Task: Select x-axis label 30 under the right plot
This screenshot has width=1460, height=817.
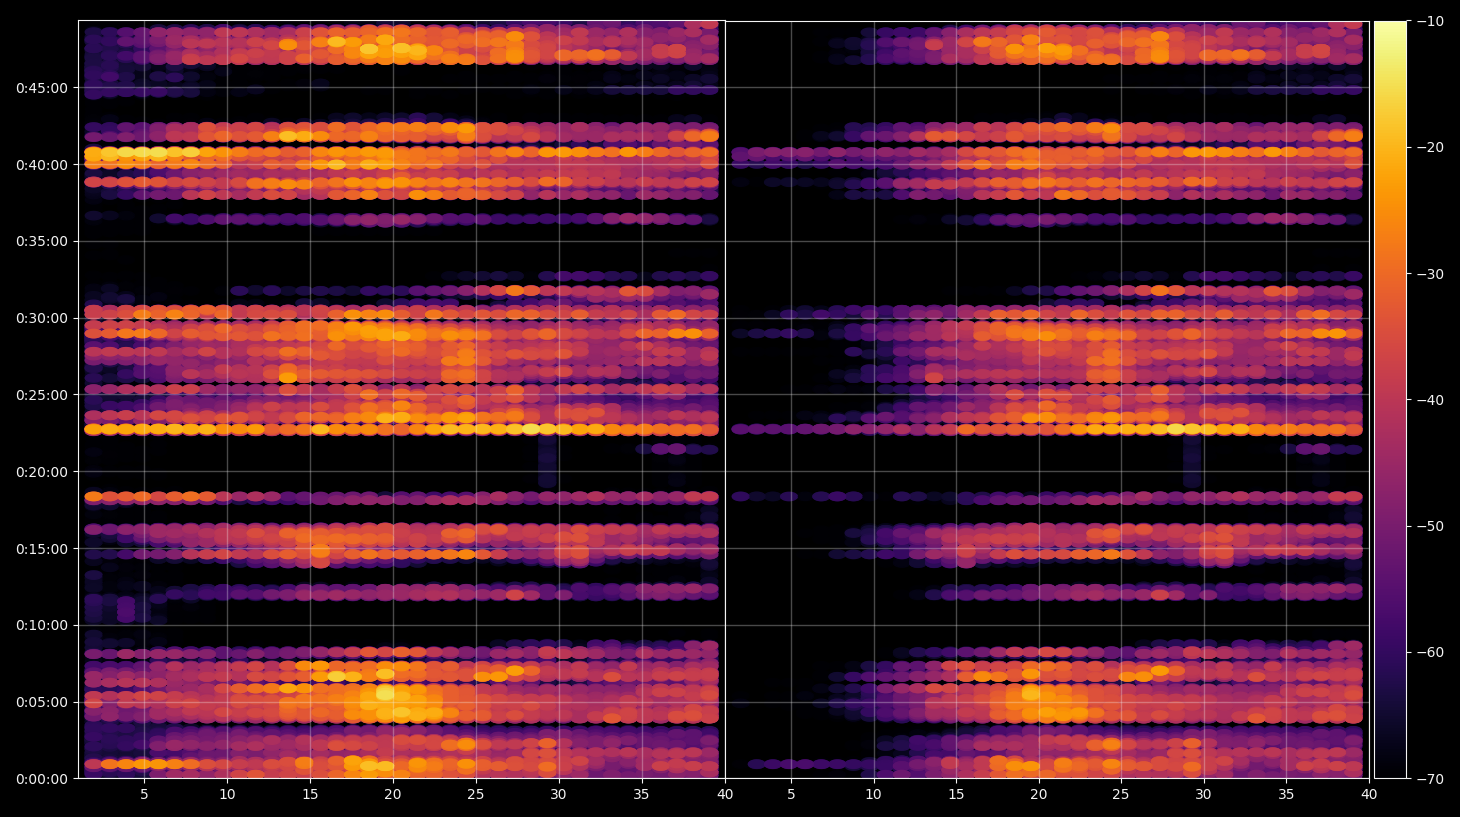Action: tap(1203, 795)
